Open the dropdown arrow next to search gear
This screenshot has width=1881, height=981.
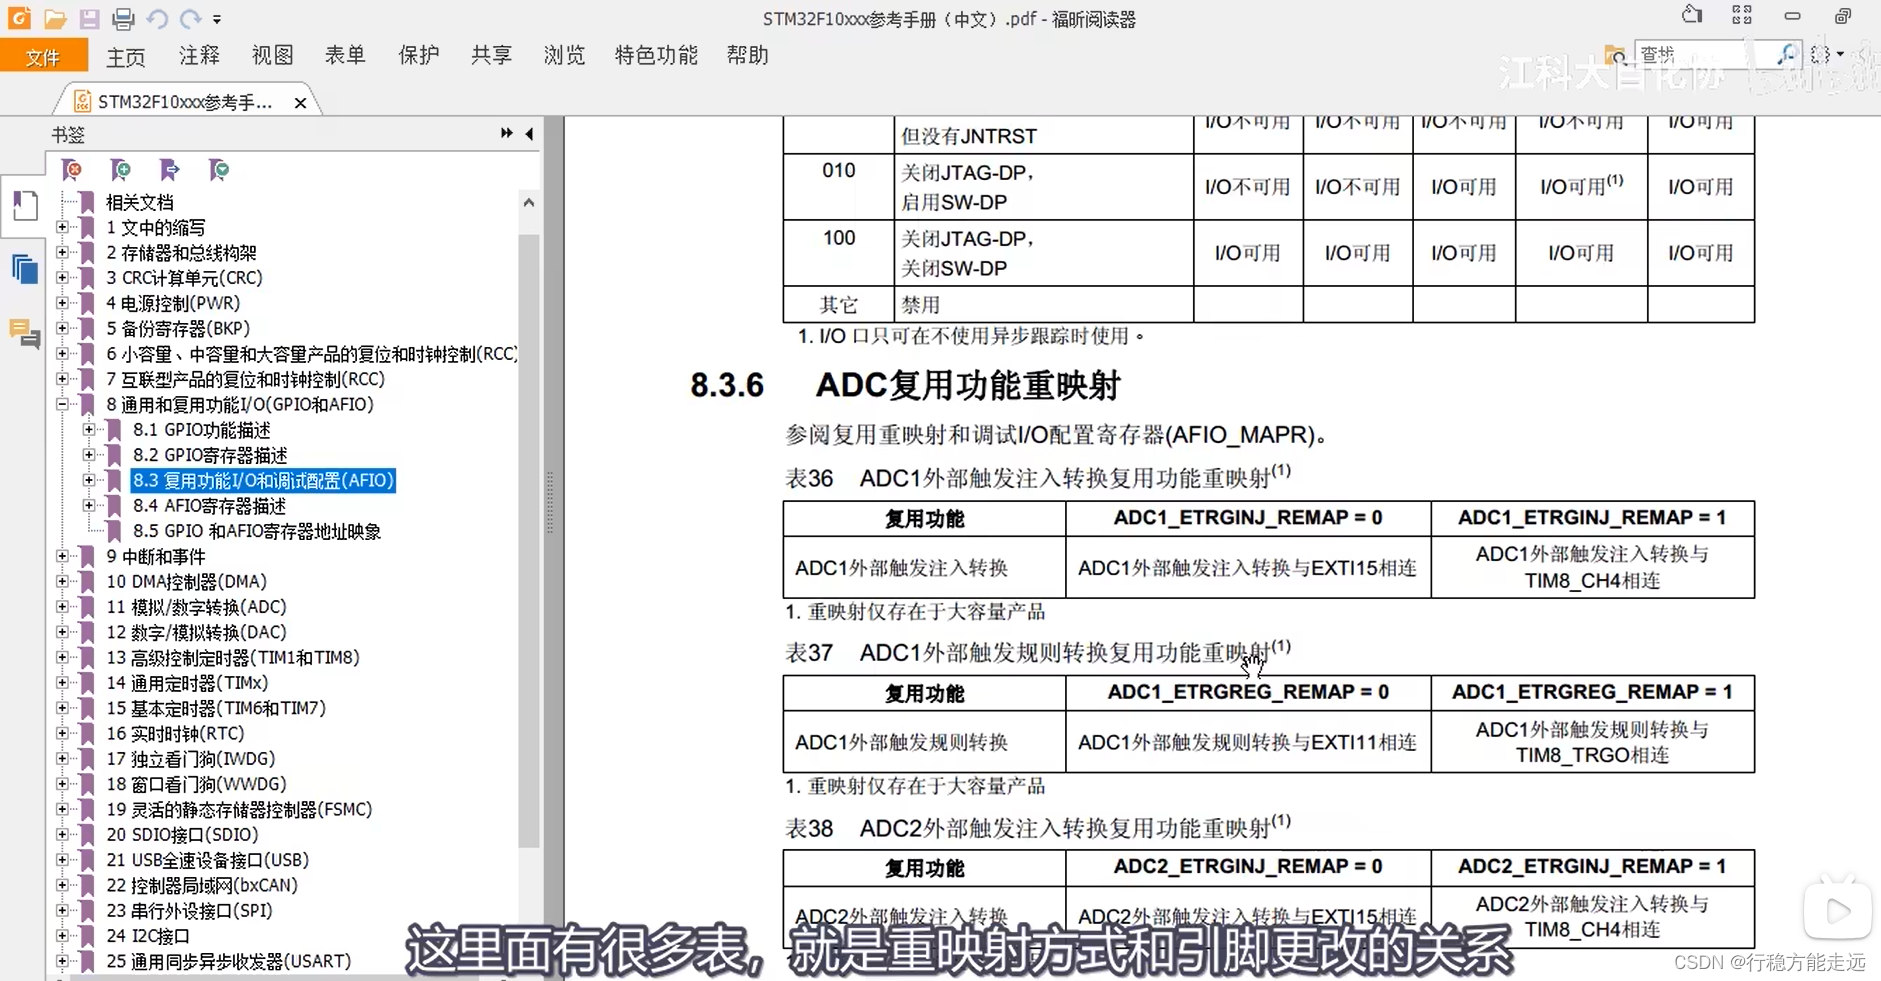1840,55
